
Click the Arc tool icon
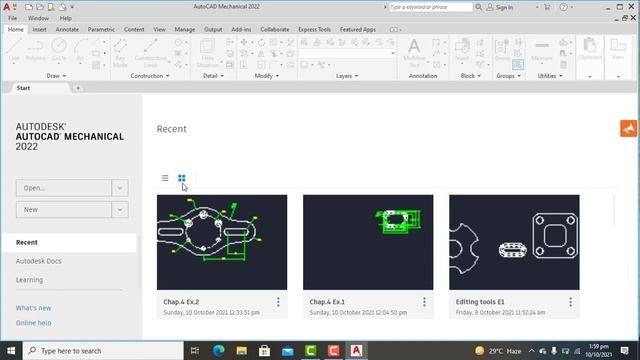80,51
